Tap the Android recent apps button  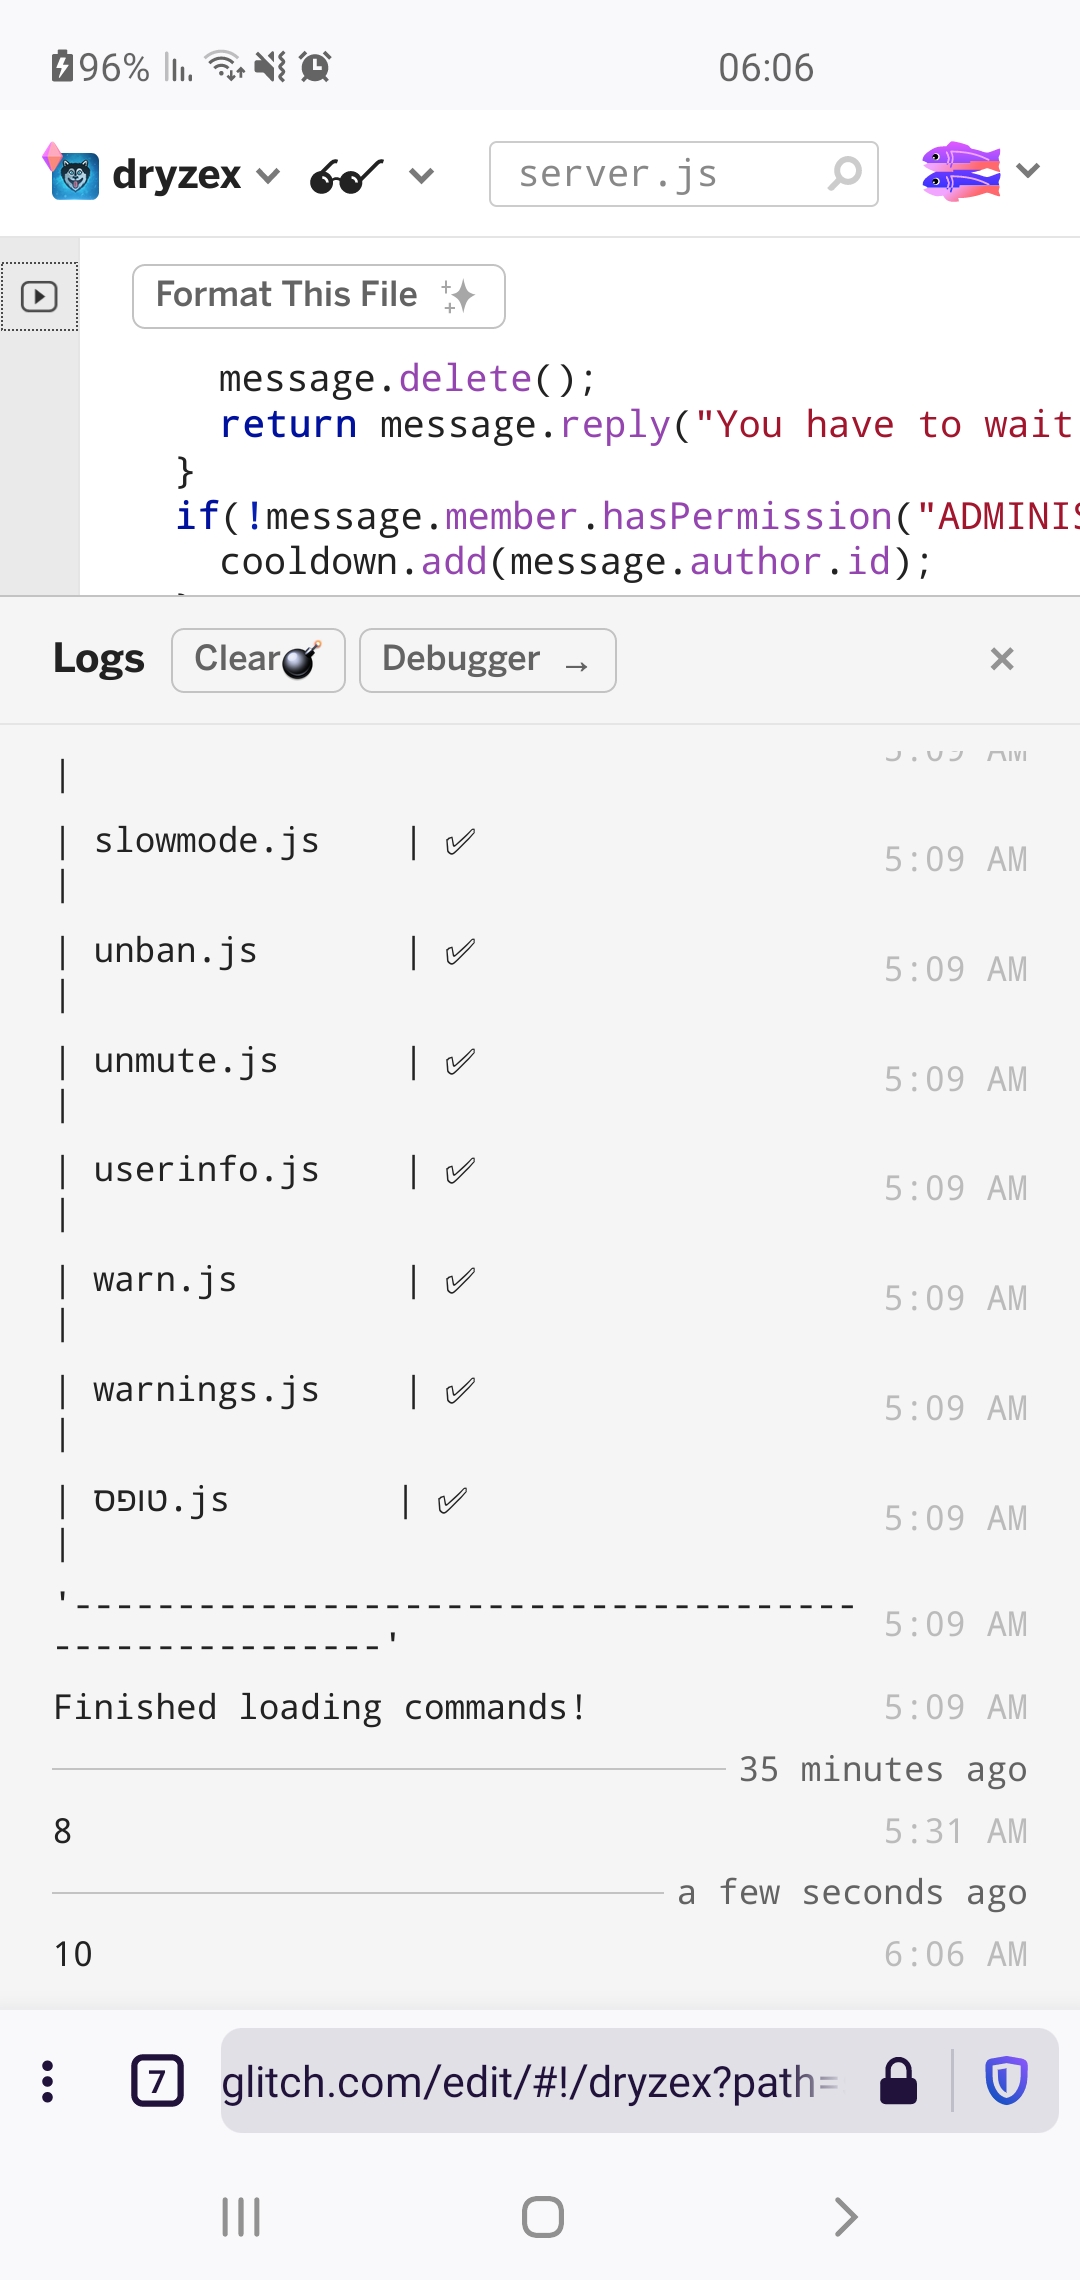click(241, 2217)
